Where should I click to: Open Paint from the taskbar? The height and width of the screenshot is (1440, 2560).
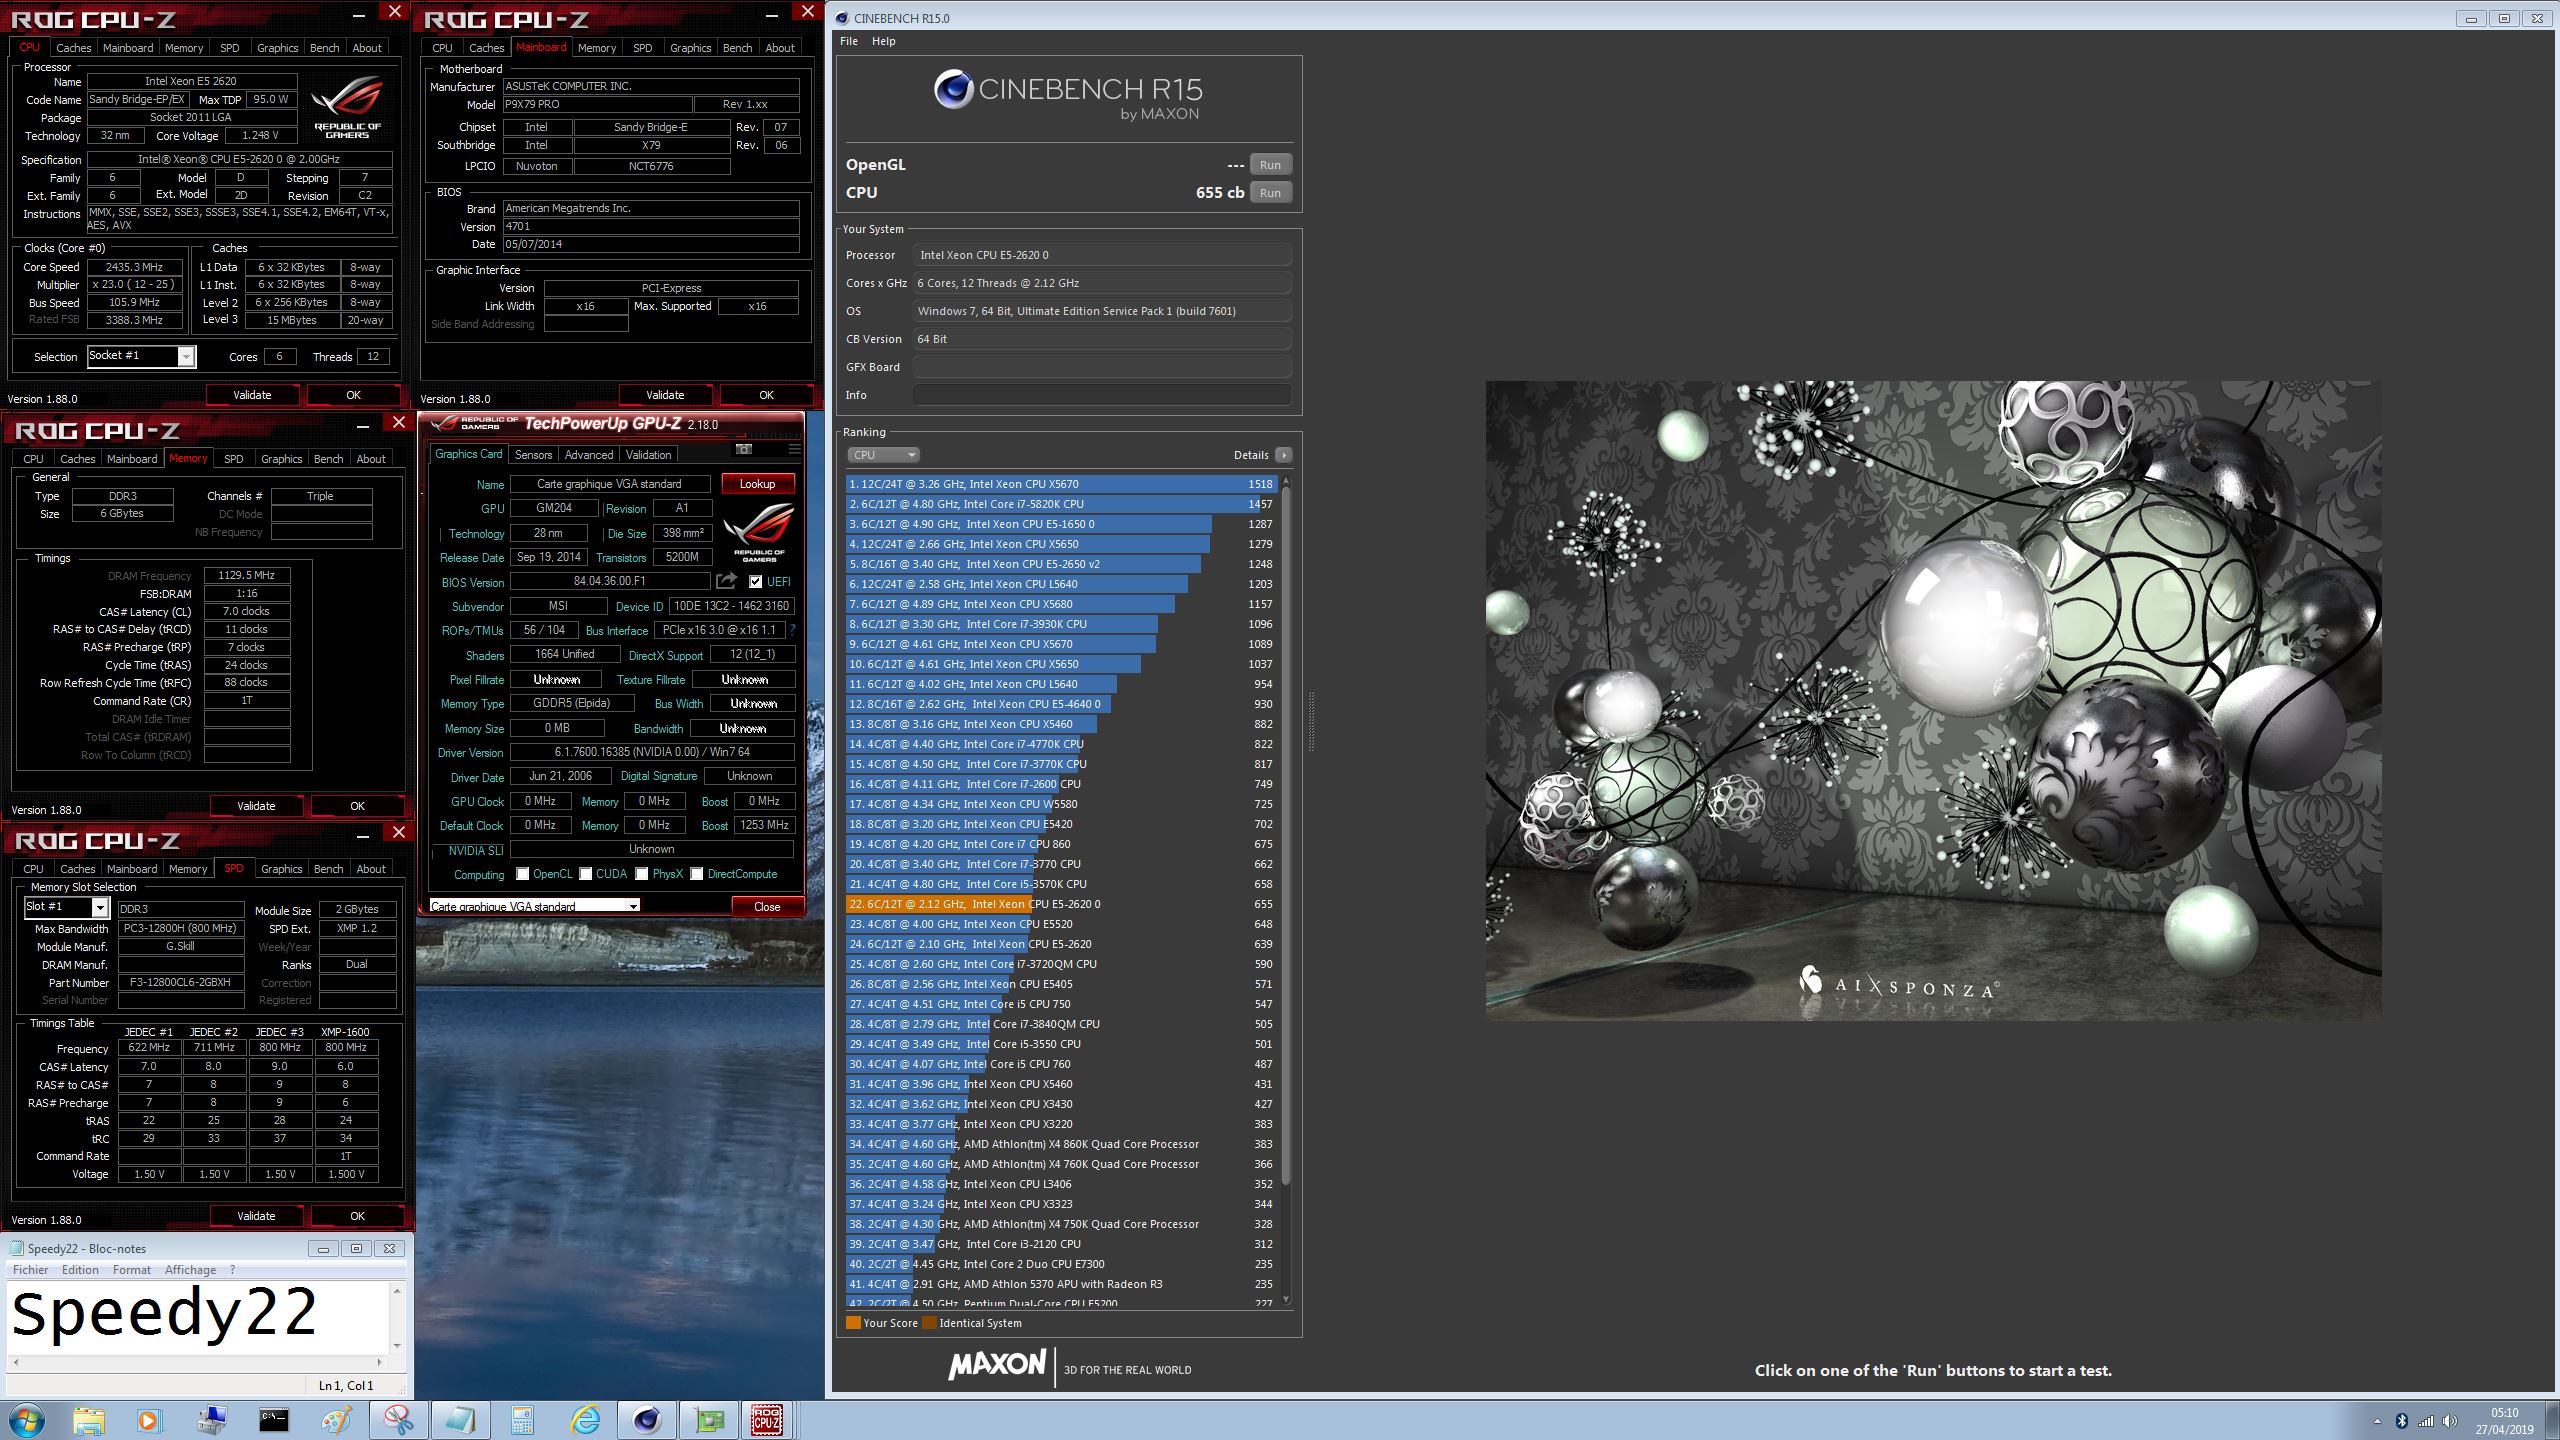(x=336, y=1420)
